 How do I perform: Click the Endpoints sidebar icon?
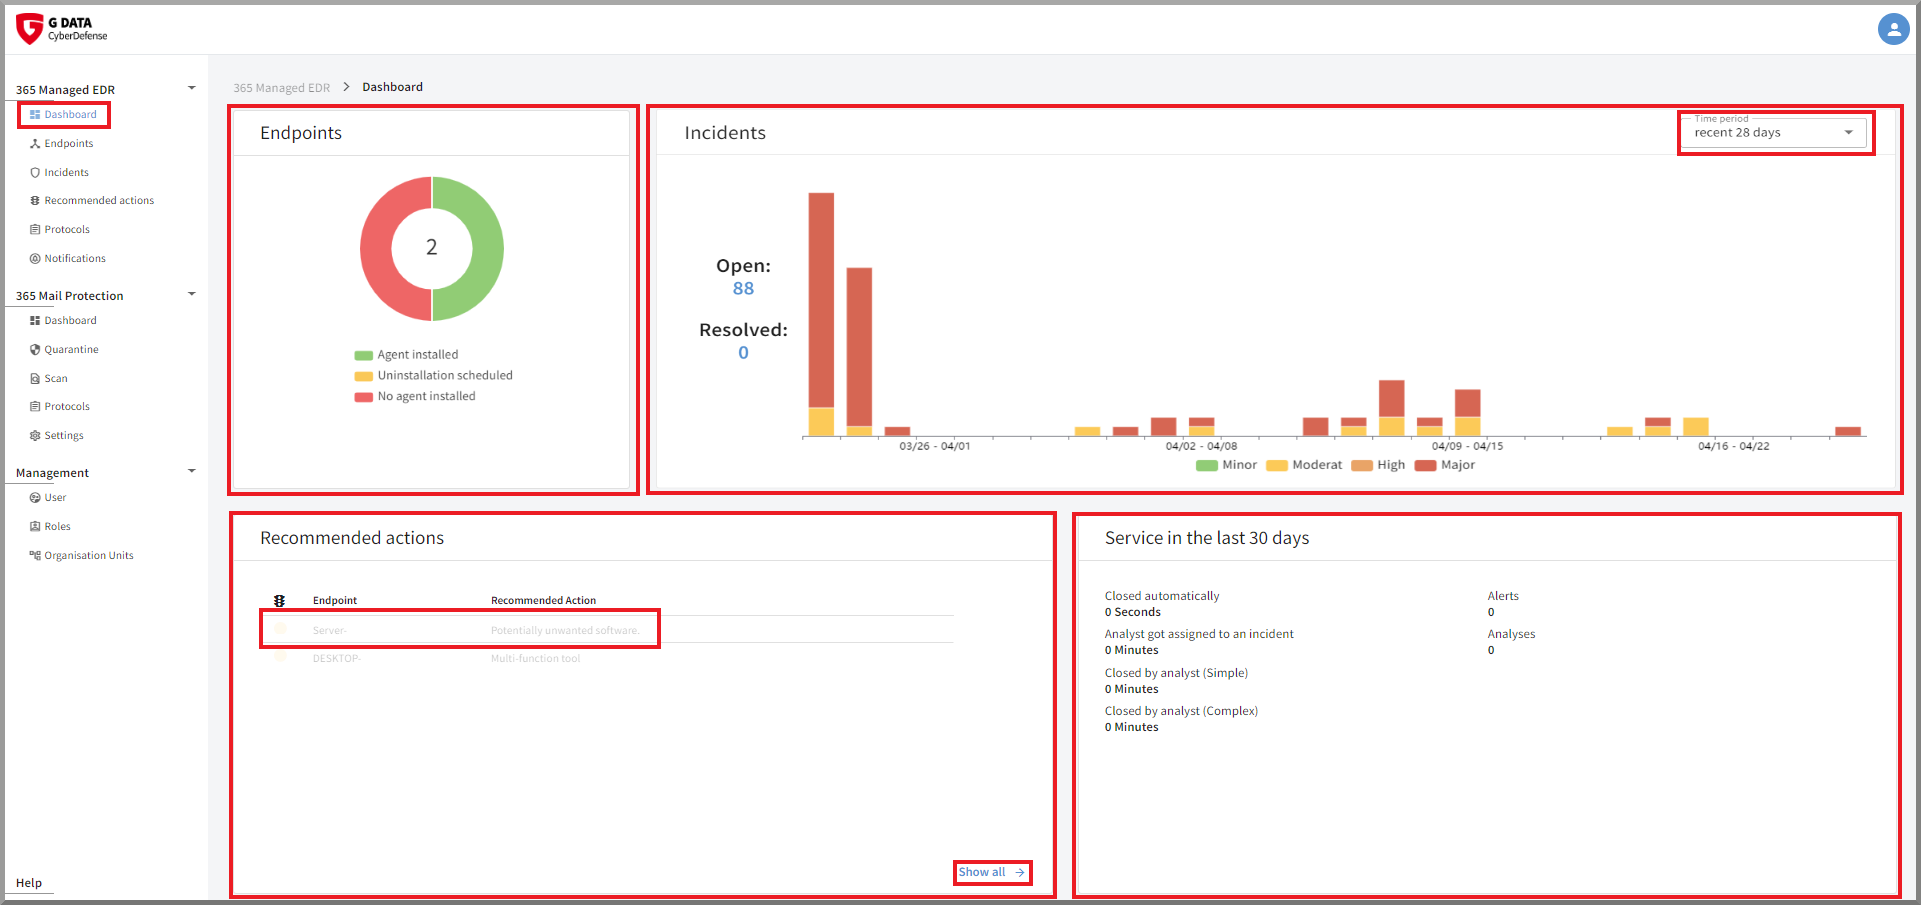pyautogui.click(x=35, y=144)
